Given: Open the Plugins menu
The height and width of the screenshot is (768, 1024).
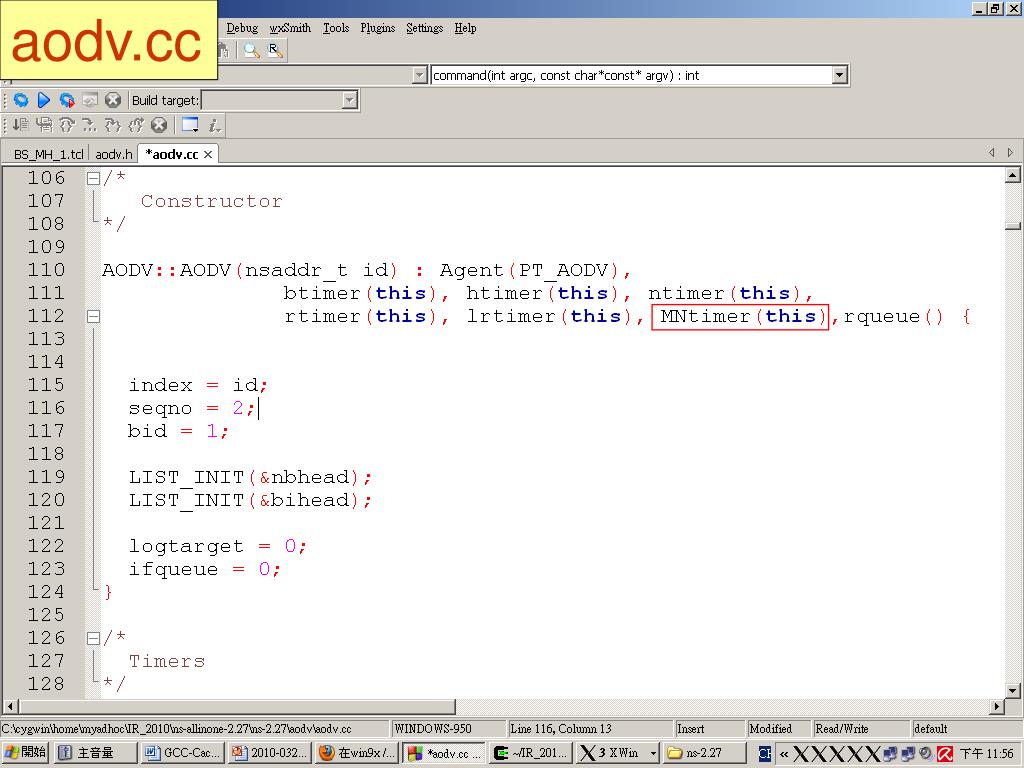Looking at the screenshot, I should (377, 28).
